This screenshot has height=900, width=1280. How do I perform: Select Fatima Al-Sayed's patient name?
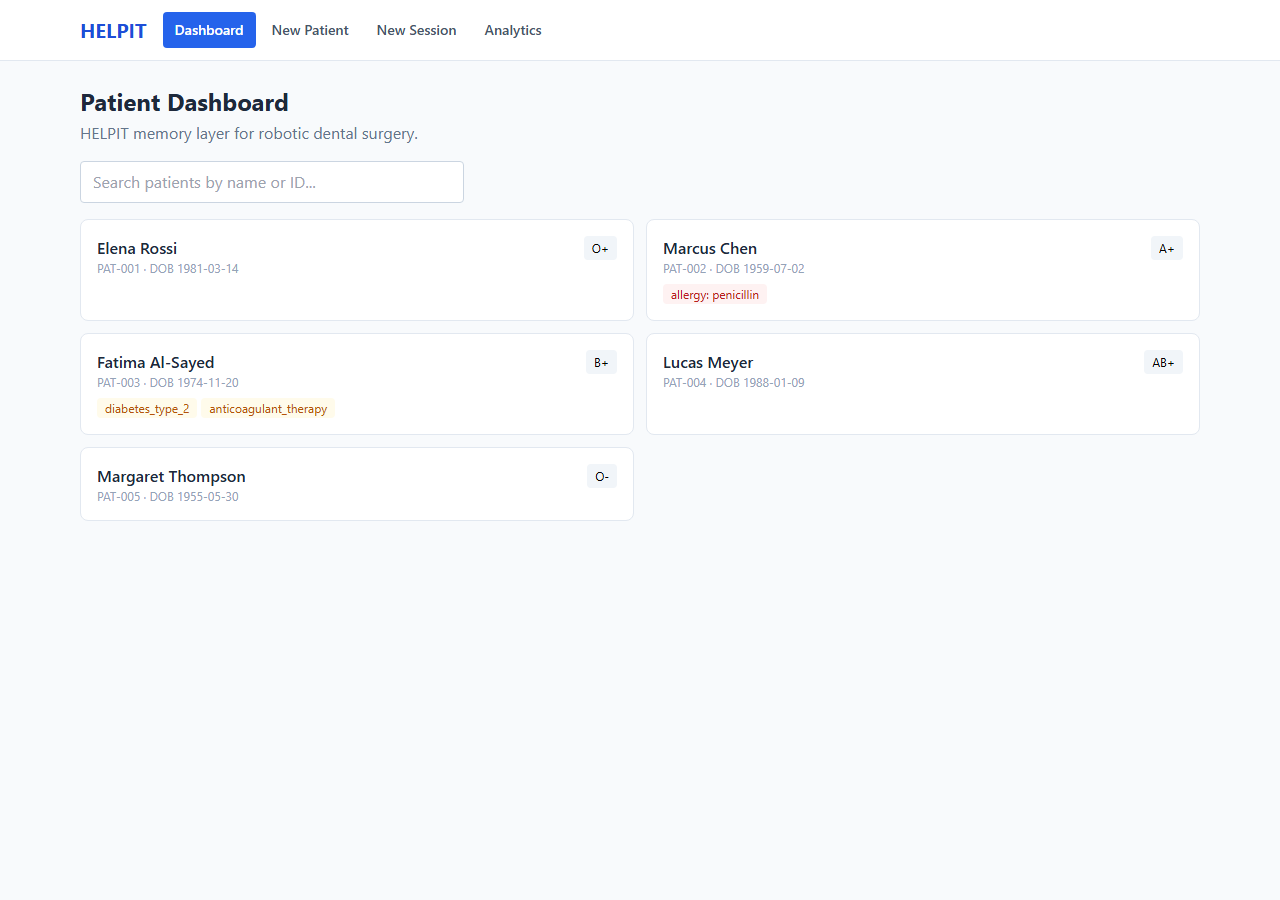(155, 363)
